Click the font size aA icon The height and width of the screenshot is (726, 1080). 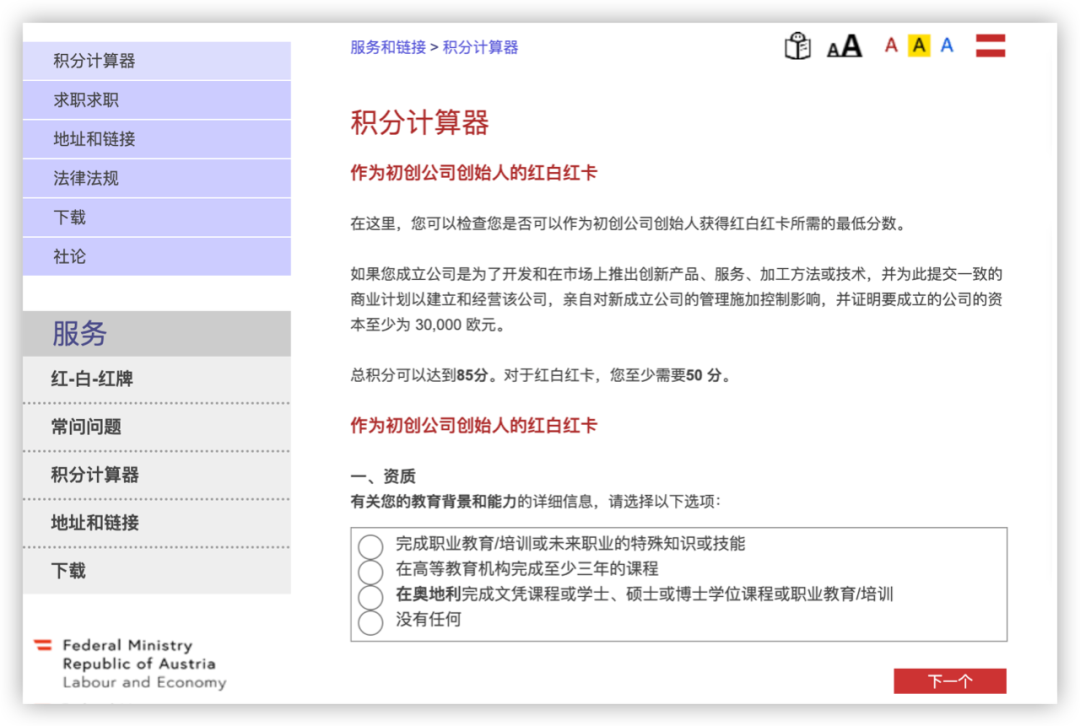tap(844, 46)
